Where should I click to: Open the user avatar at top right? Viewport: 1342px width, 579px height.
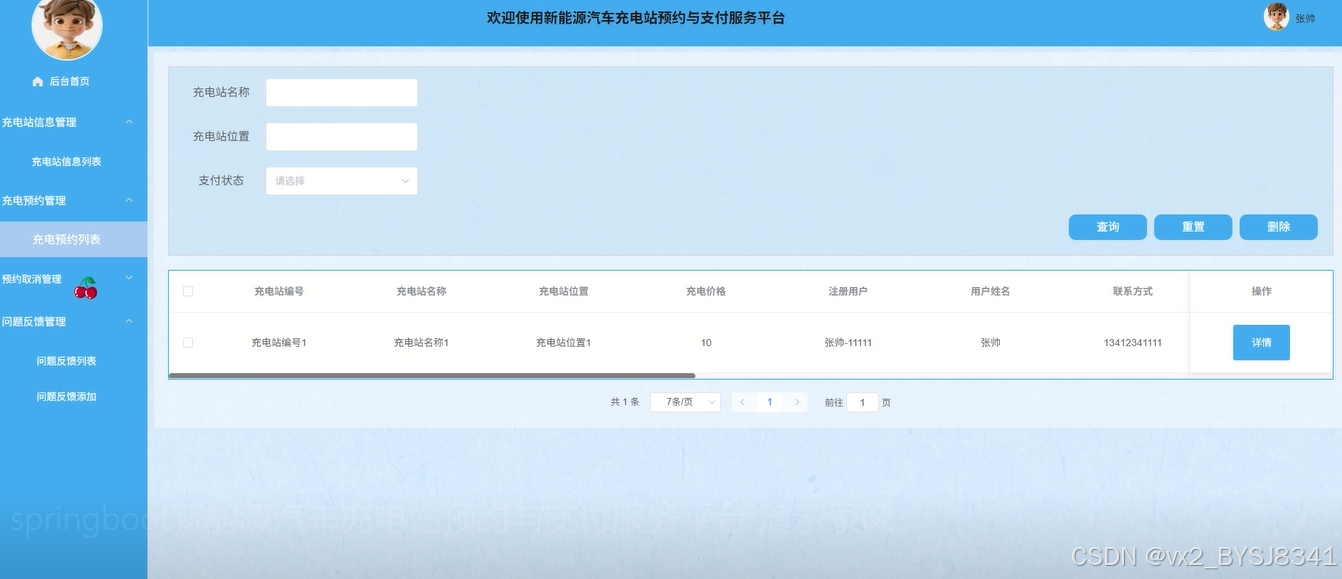point(1276,17)
